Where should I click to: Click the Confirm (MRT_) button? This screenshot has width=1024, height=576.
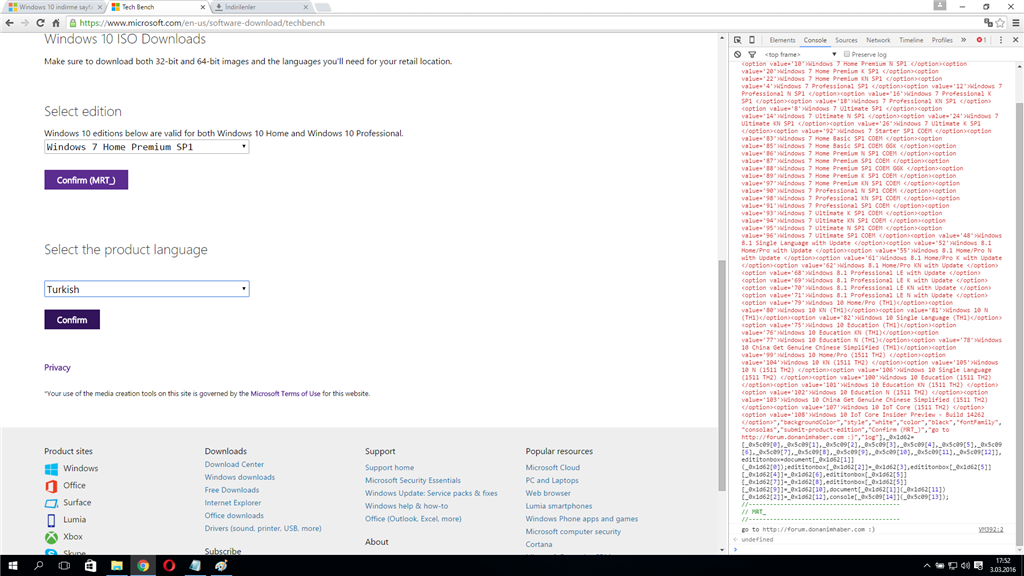[86, 180]
